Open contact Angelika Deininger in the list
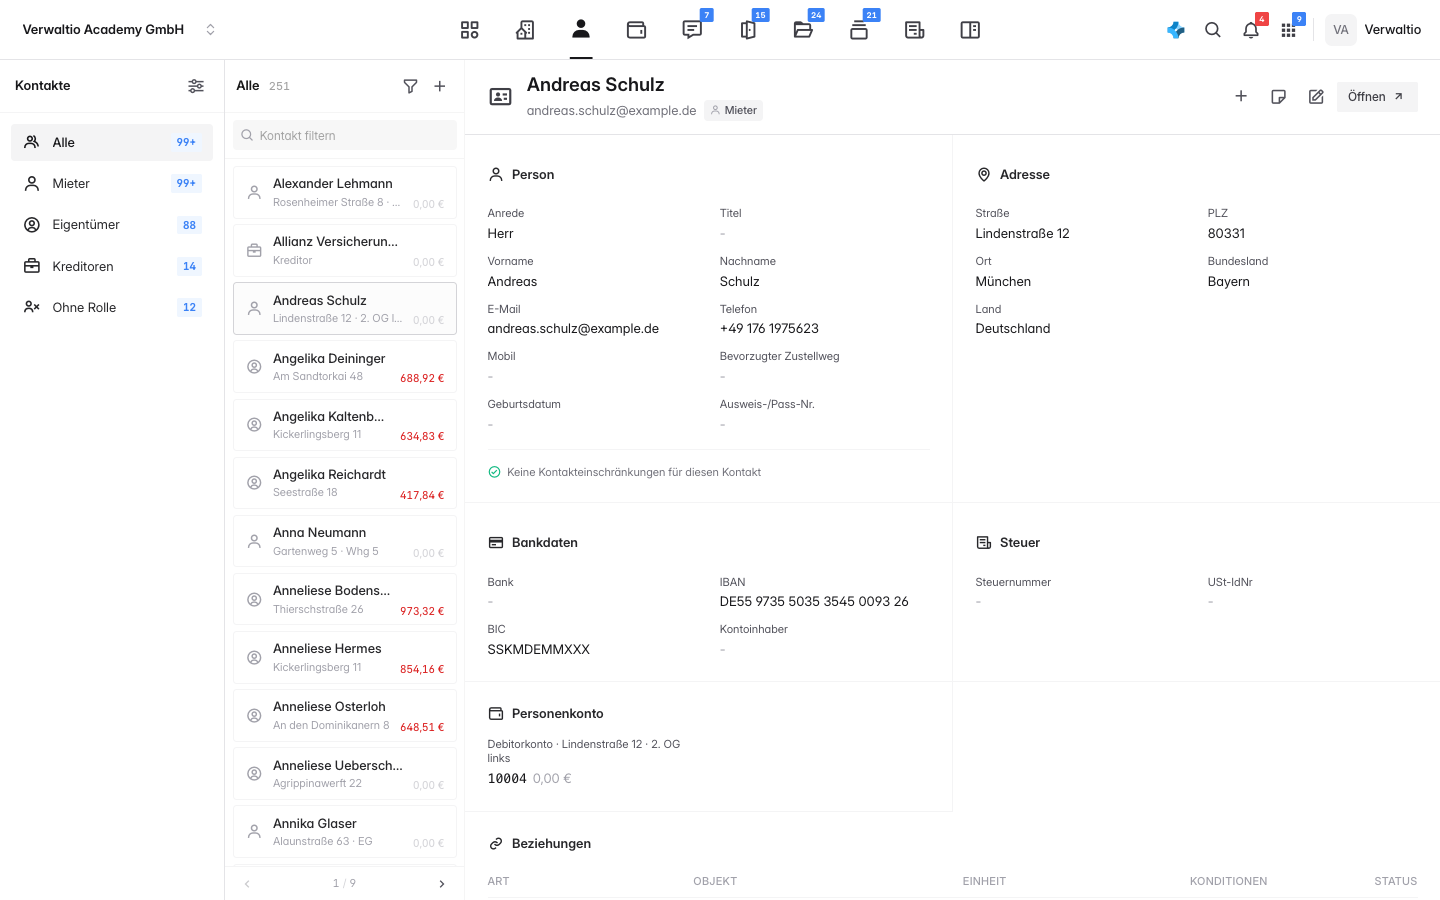The width and height of the screenshot is (1440, 900). click(345, 367)
